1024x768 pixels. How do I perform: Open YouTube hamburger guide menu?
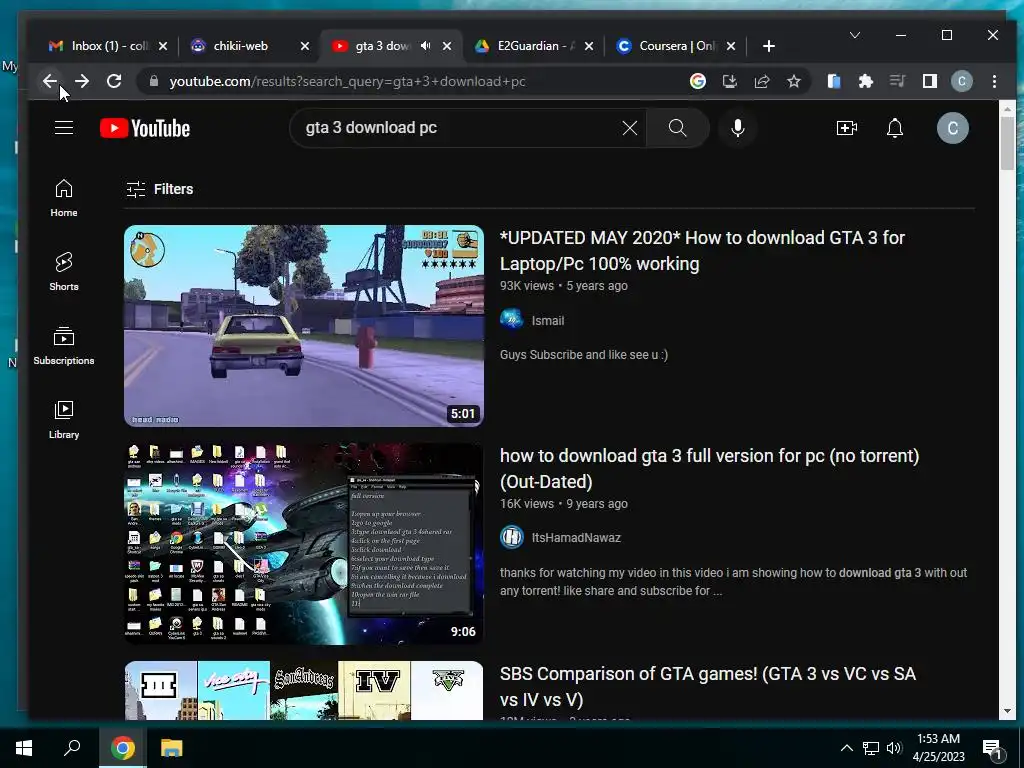click(64, 127)
